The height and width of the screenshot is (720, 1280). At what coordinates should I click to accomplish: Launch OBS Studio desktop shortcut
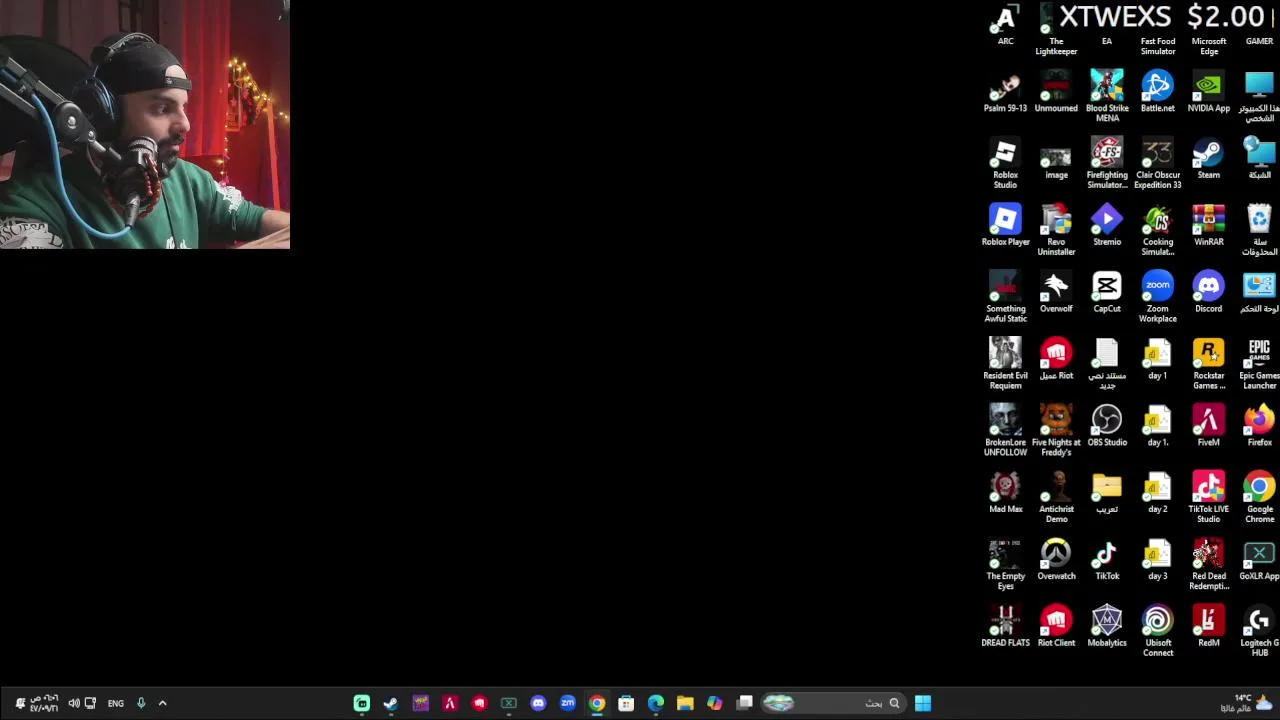(x=1107, y=427)
